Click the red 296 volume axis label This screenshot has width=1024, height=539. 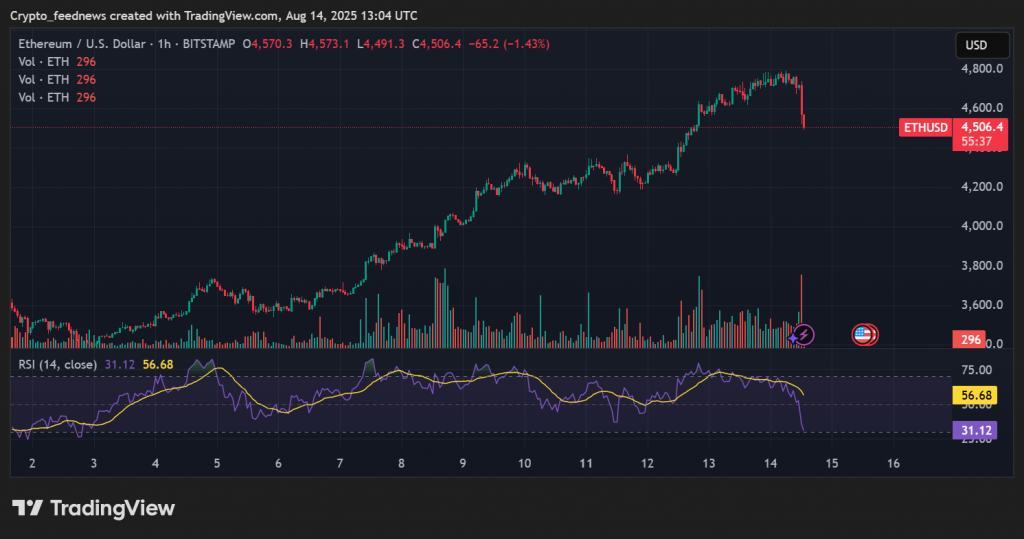pyautogui.click(x=969, y=339)
